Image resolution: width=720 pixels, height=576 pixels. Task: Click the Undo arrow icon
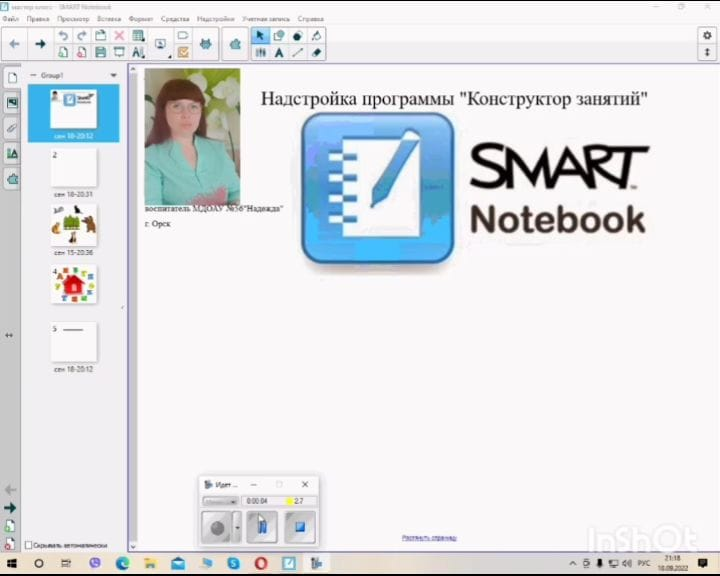coord(63,36)
